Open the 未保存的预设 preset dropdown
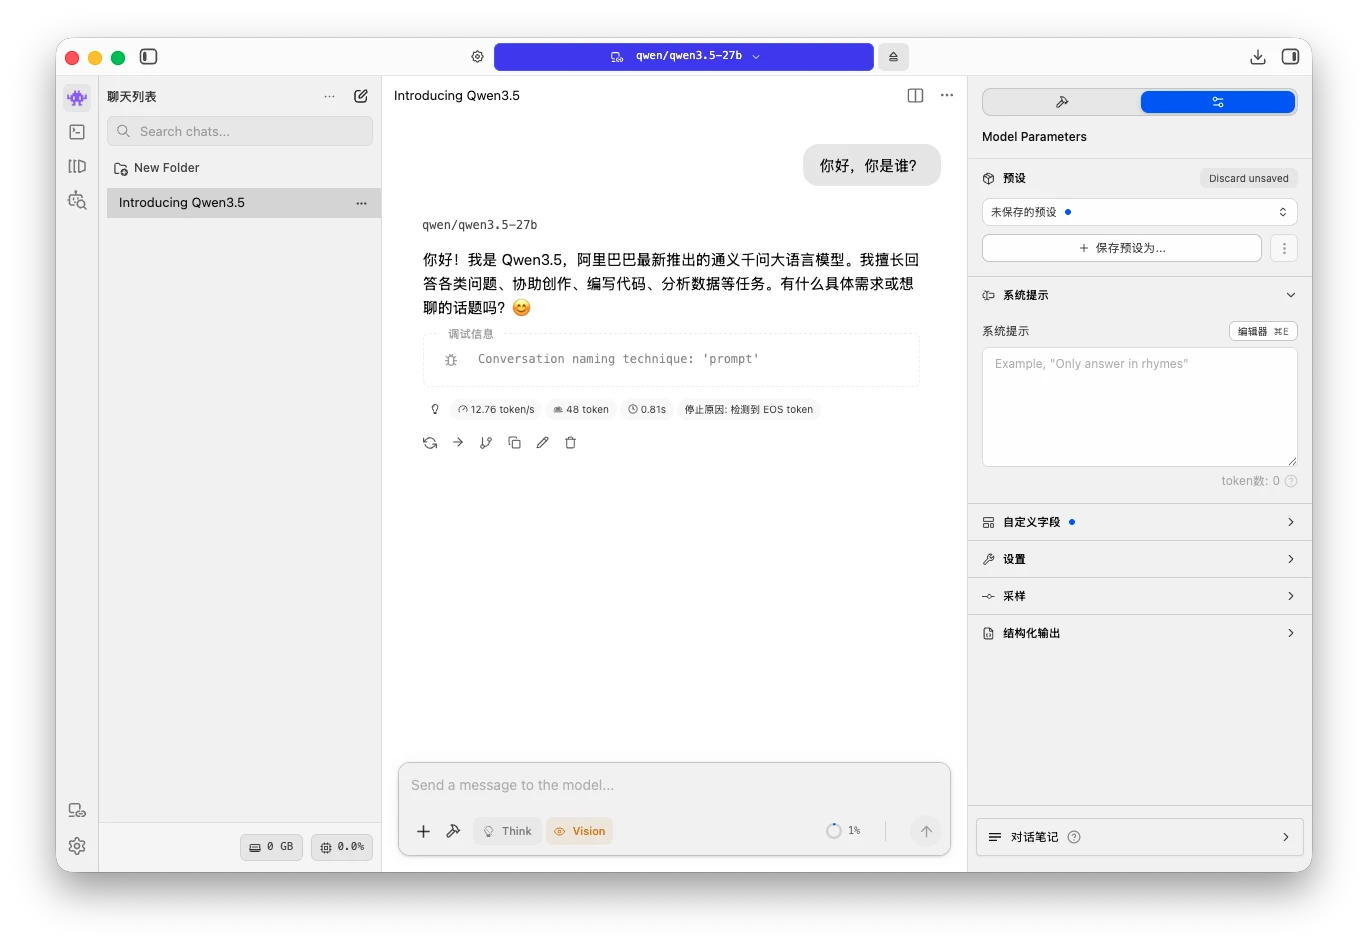Screen dimensions: 1368x946 tap(1138, 211)
